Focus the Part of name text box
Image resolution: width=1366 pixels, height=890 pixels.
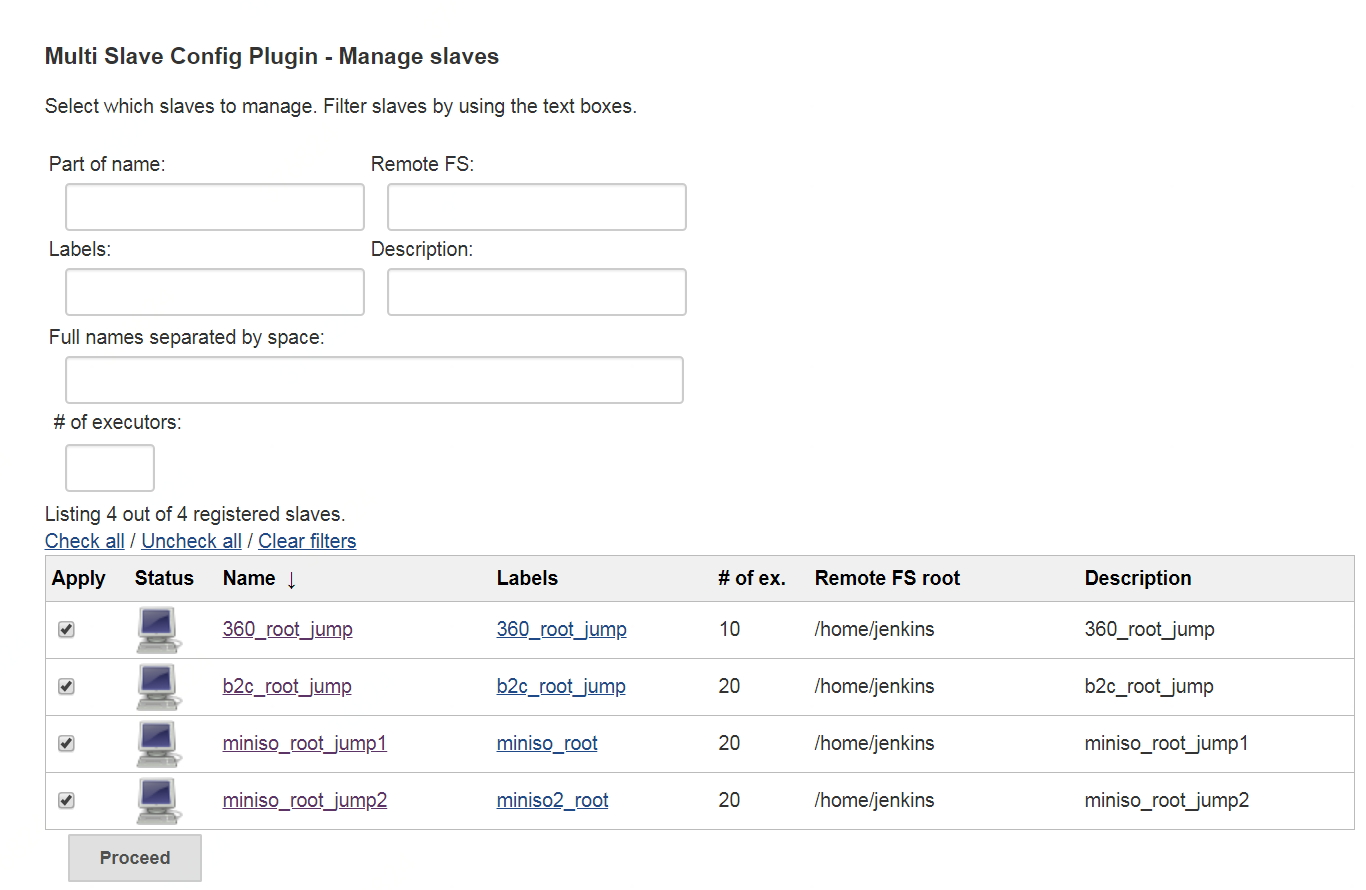[215, 207]
